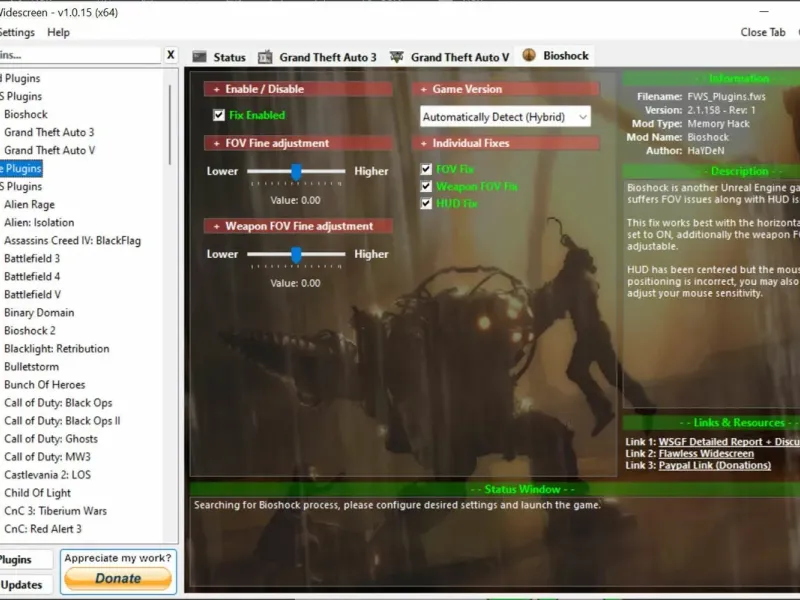Select Call of Duty: MW3 plugin
Viewport: 800px width, 600px height.
coord(47,457)
